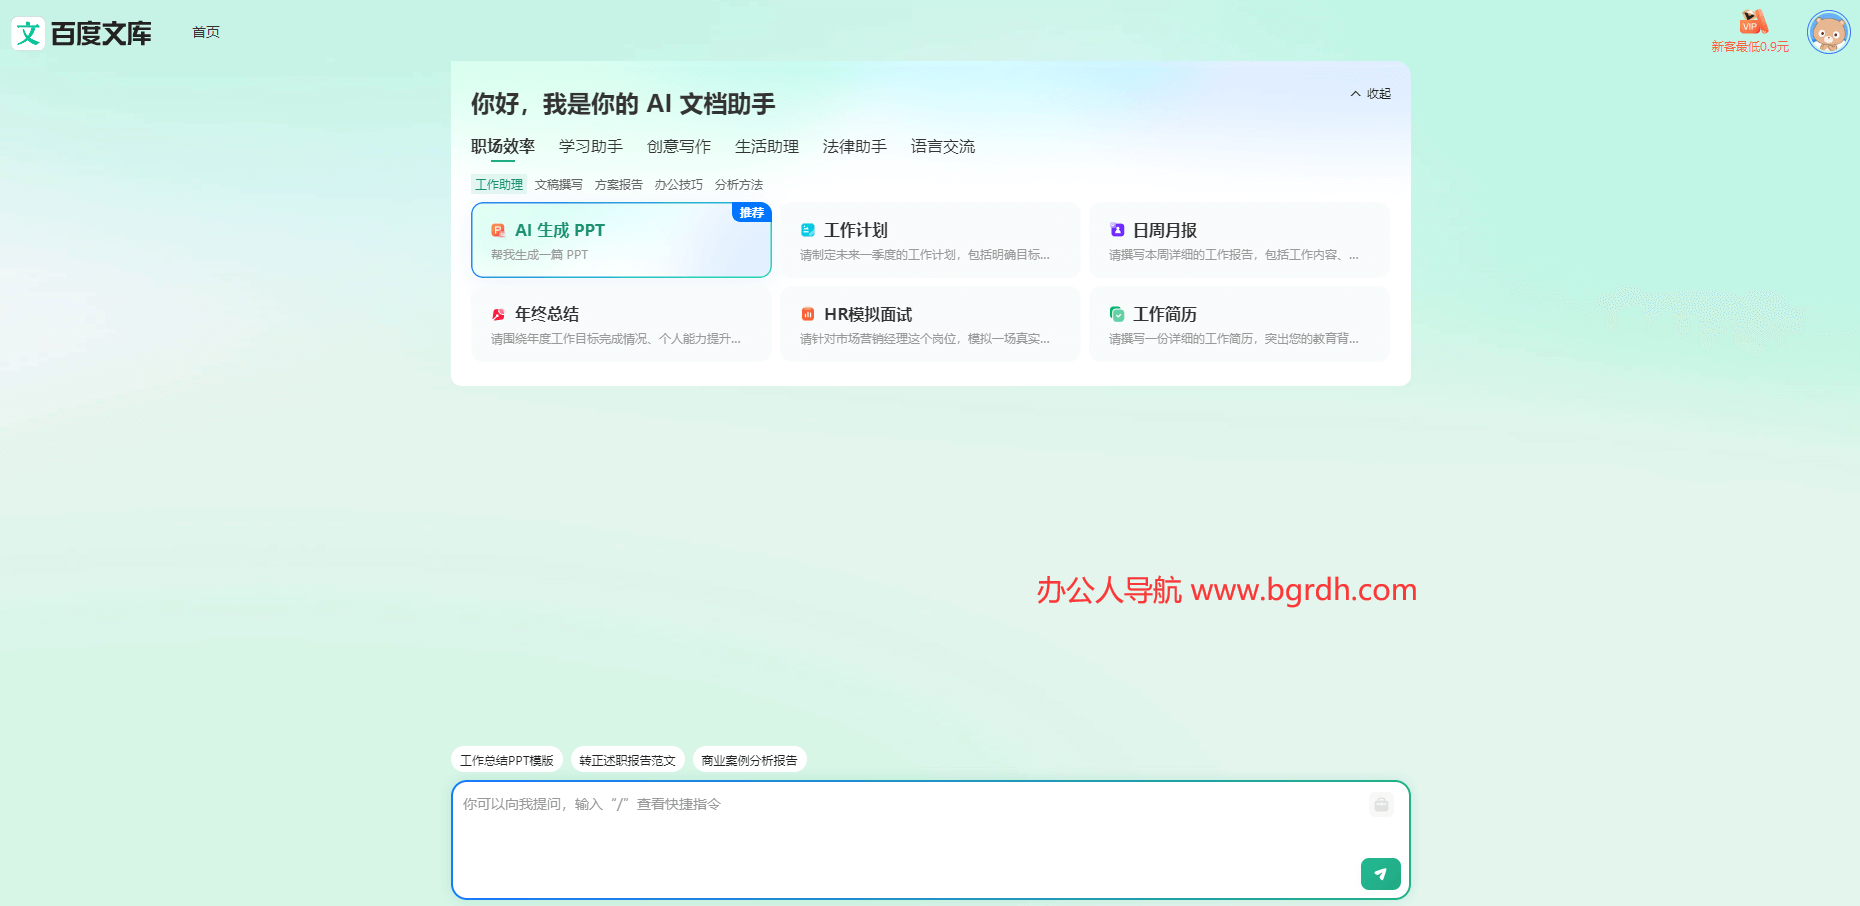This screenshot has height=906, width=1860.
Task: Select the HR模拟面试 chart icon
Action: [x=808, y=314]
